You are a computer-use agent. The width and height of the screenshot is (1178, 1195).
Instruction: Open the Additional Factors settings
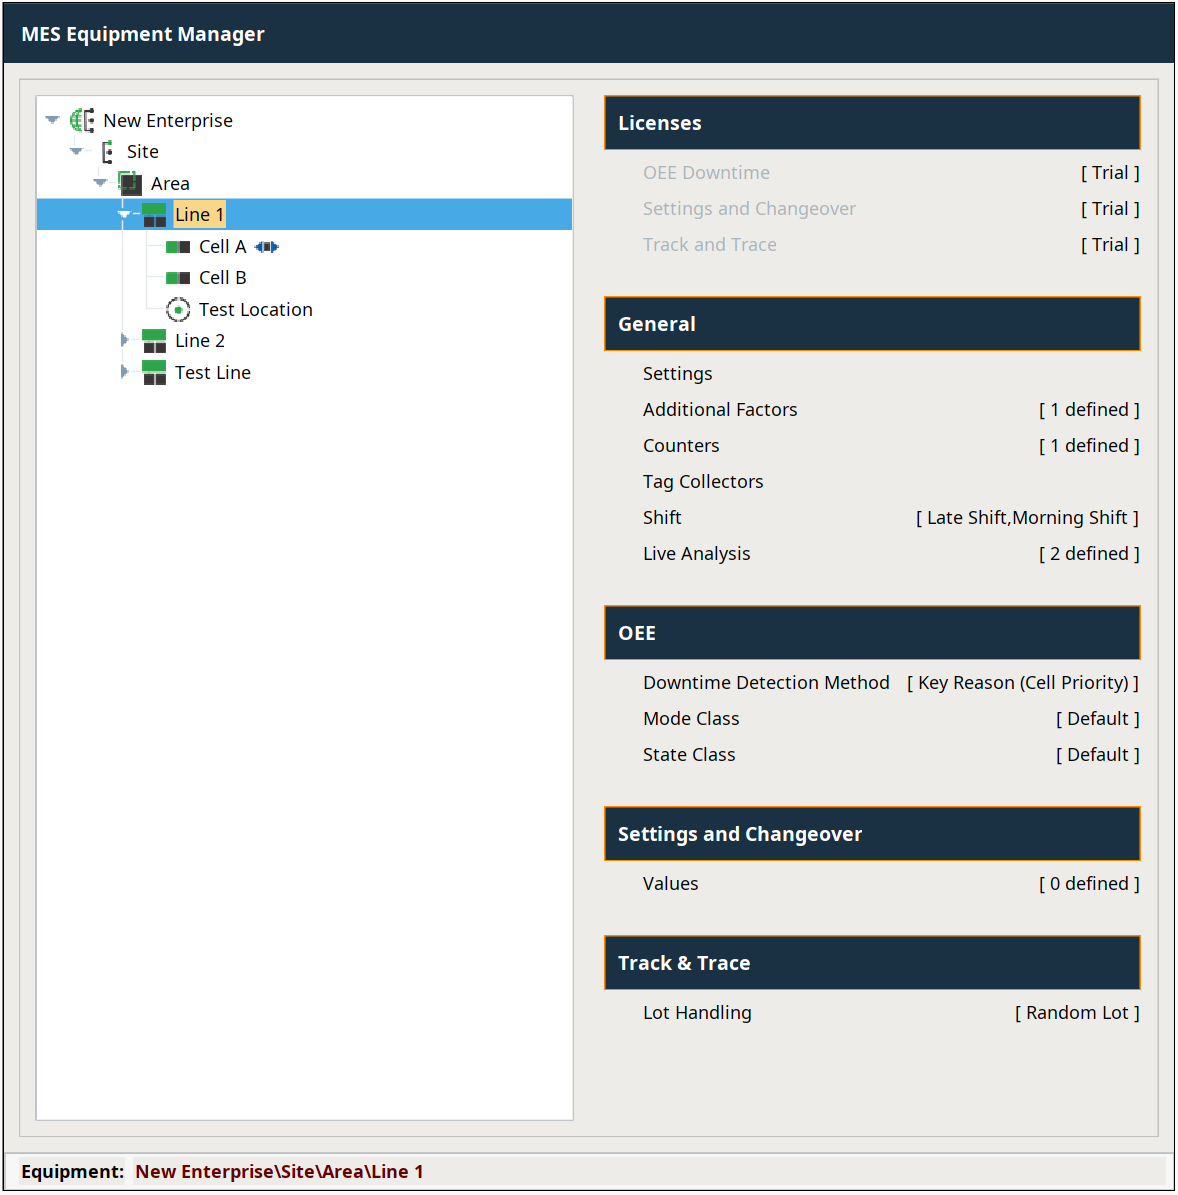click(719, 410)
